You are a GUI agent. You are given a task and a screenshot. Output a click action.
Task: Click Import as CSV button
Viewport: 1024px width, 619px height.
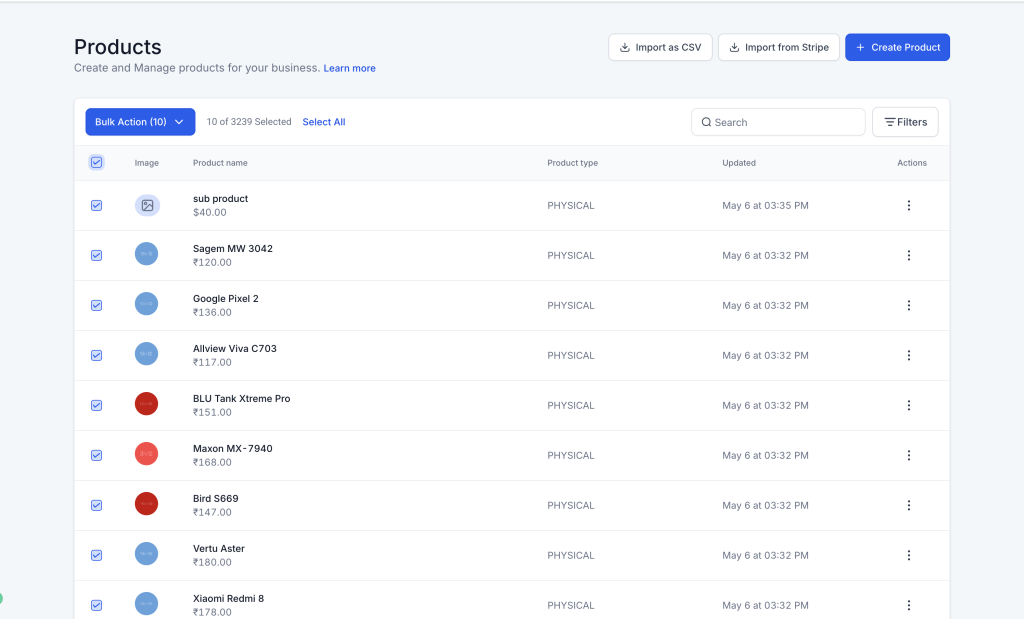click(660, 48)
